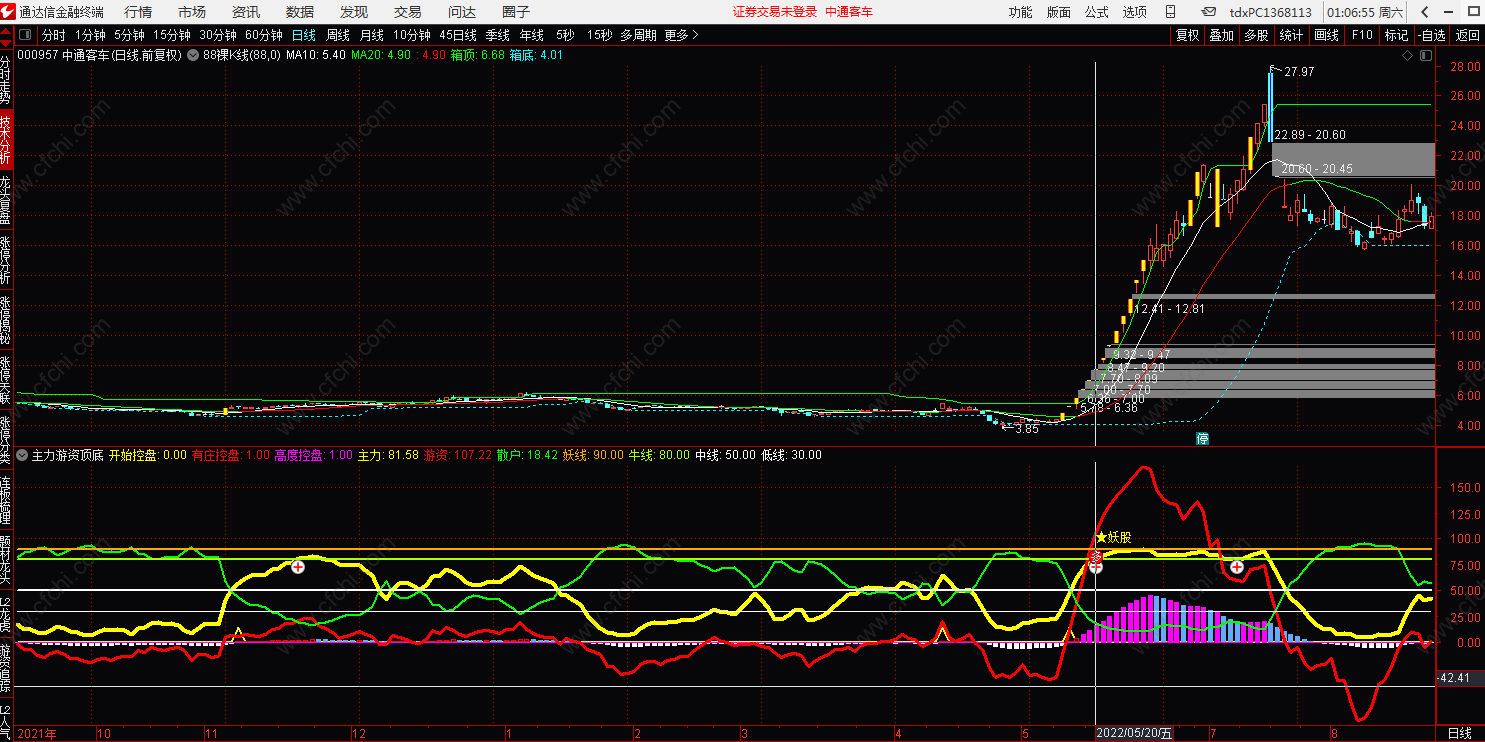Switch to 分时 period

coord(53,35)
